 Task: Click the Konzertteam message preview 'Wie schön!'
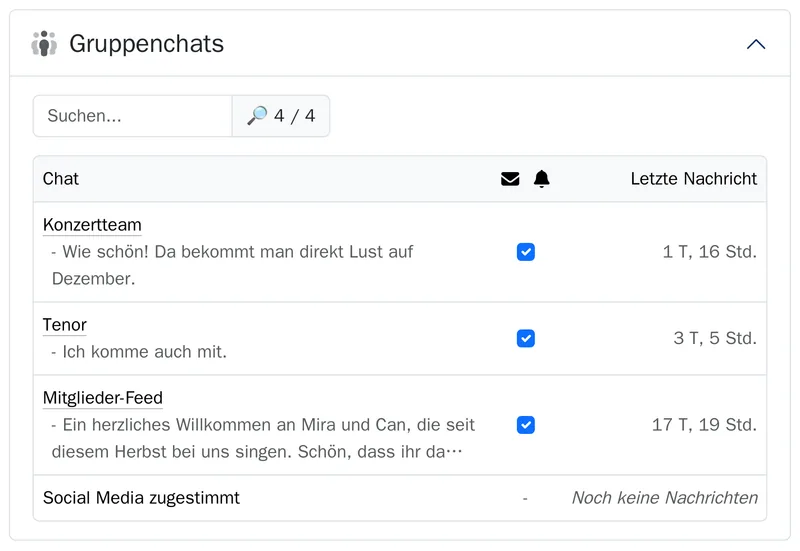(233, 265)
